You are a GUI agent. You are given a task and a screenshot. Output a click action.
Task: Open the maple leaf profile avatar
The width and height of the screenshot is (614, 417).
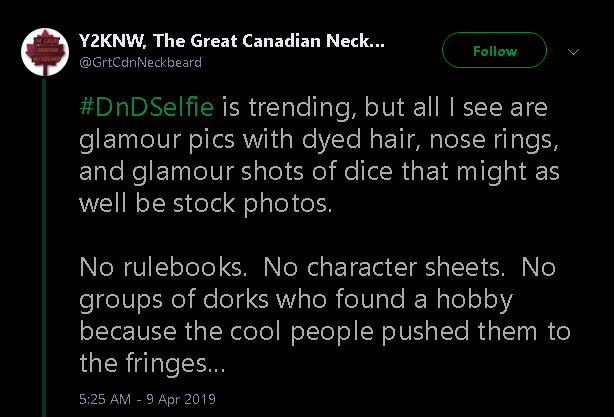[45, 52]
